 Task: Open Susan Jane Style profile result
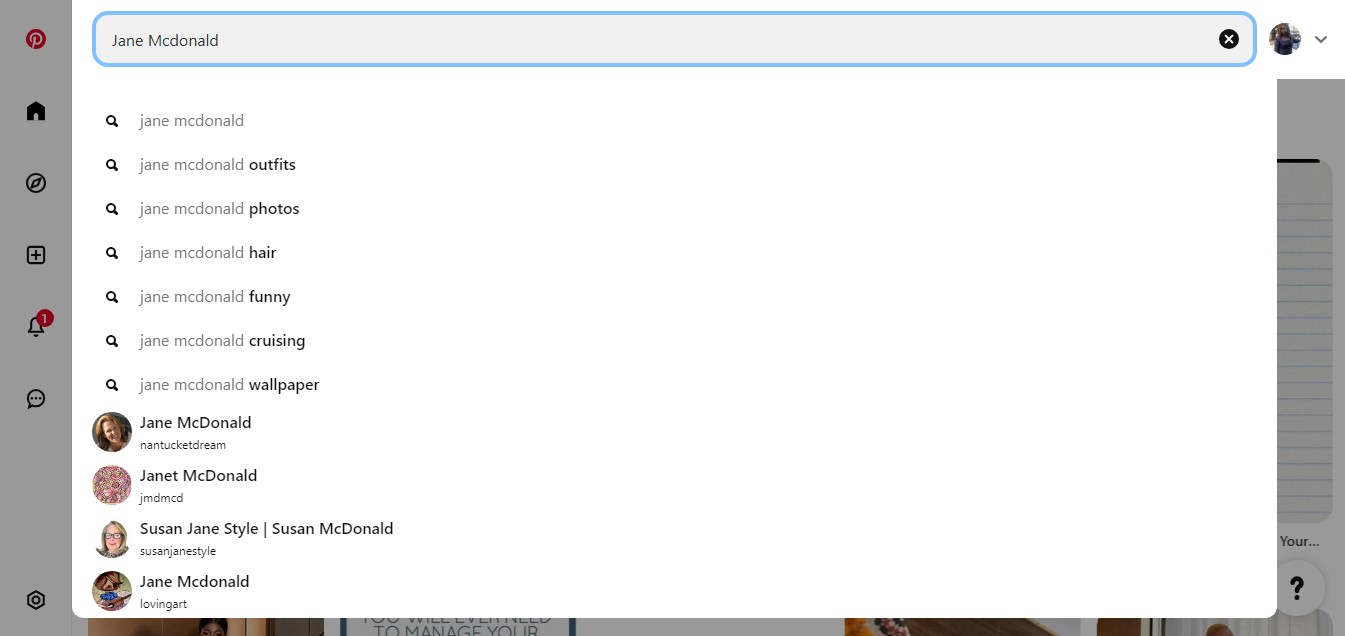(674, 538)
